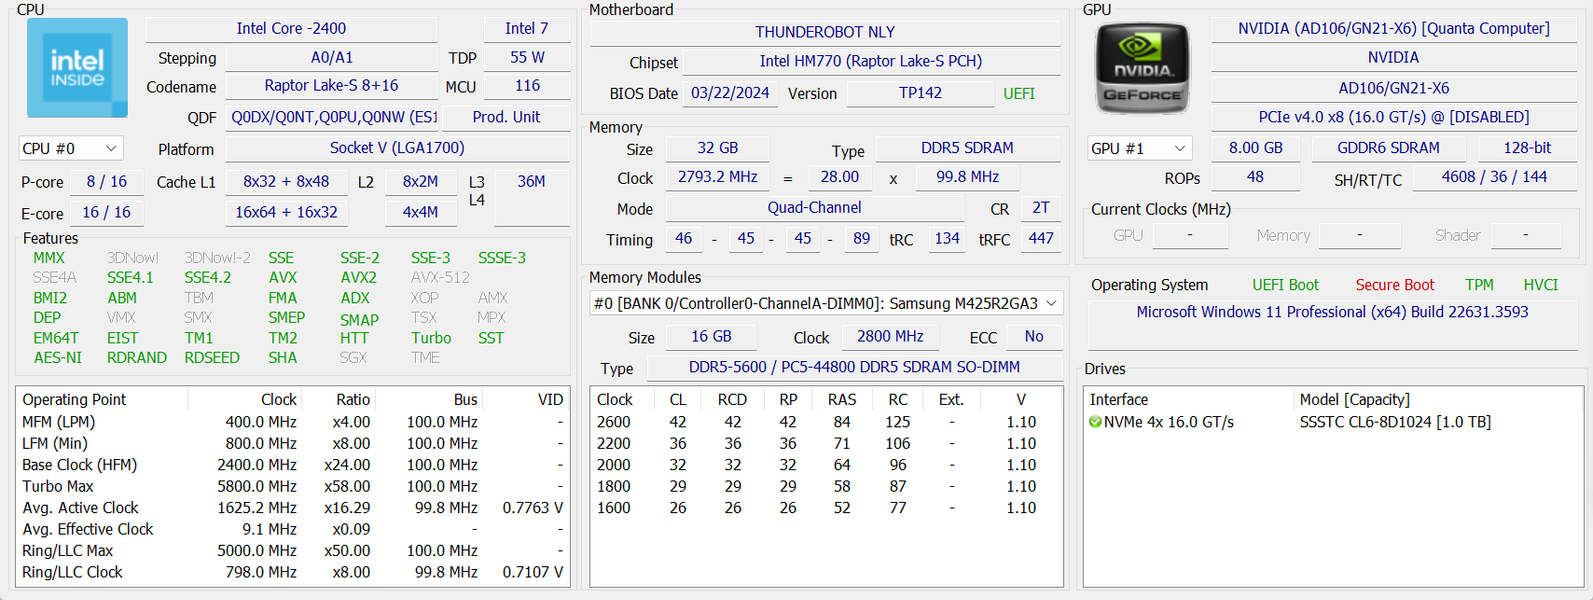
Task: Click the GPU memory 8.00 GB value
Action: [x=1255, y=148]
